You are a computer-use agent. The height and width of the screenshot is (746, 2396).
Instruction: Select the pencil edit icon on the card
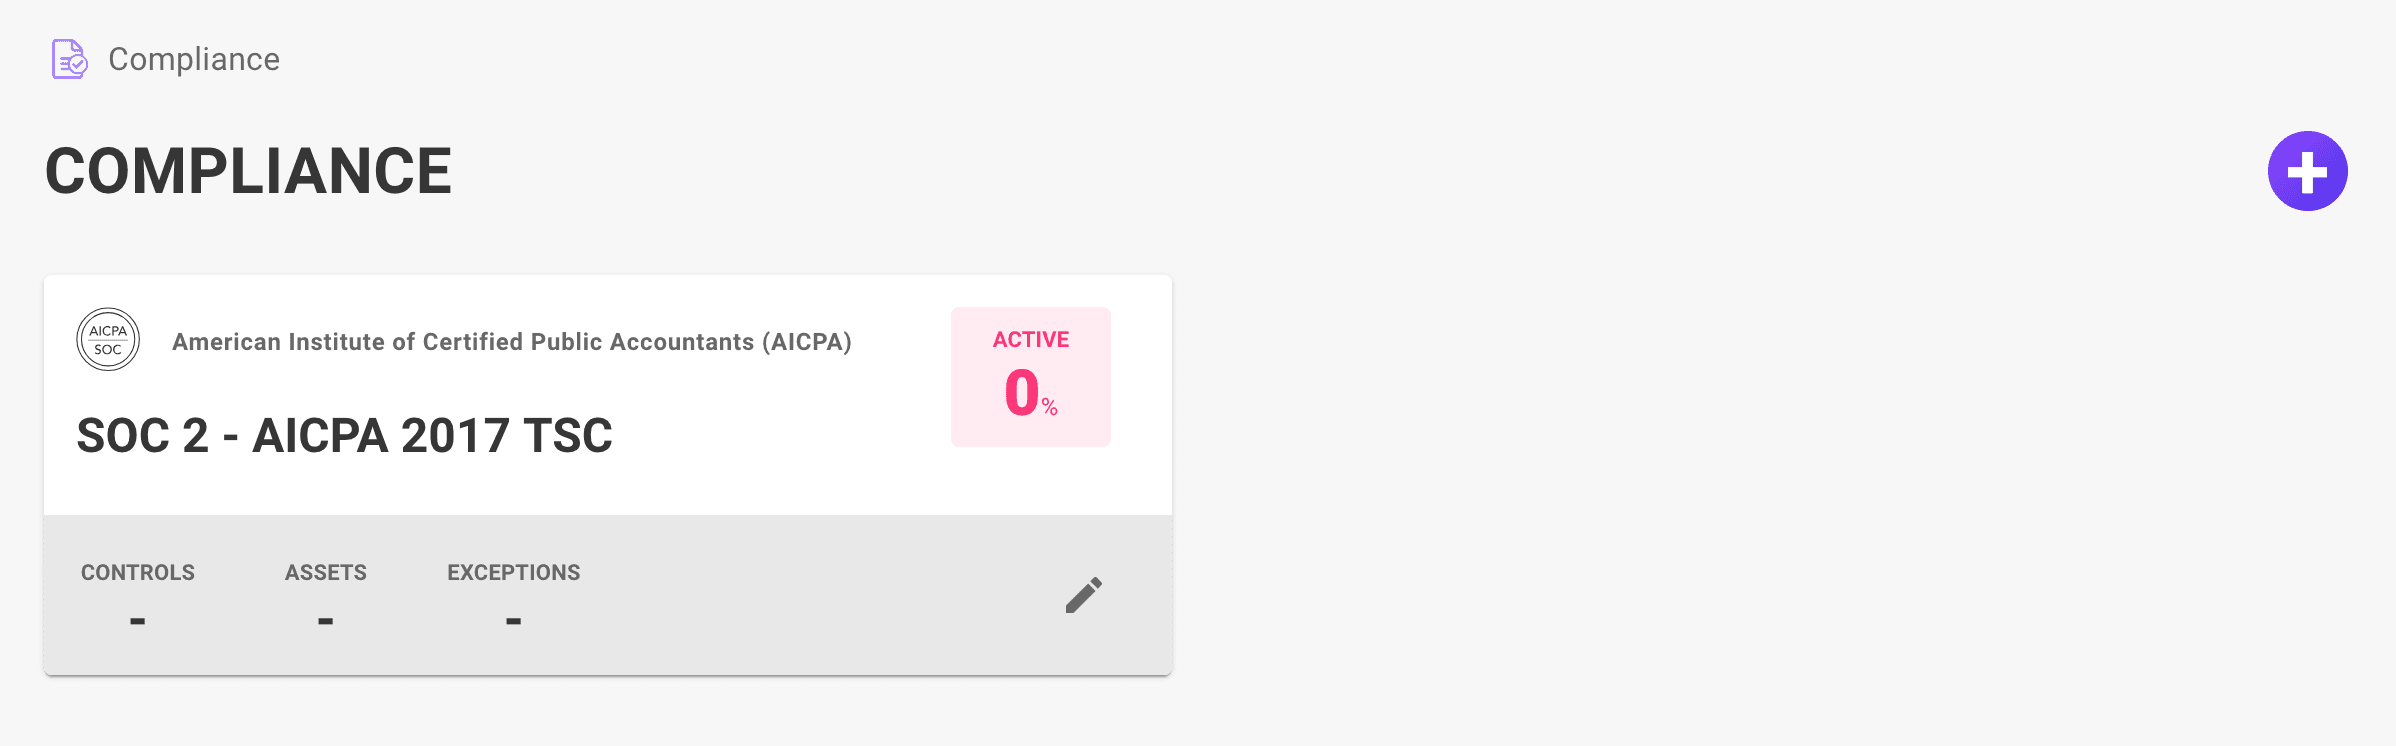point(1083,593)
